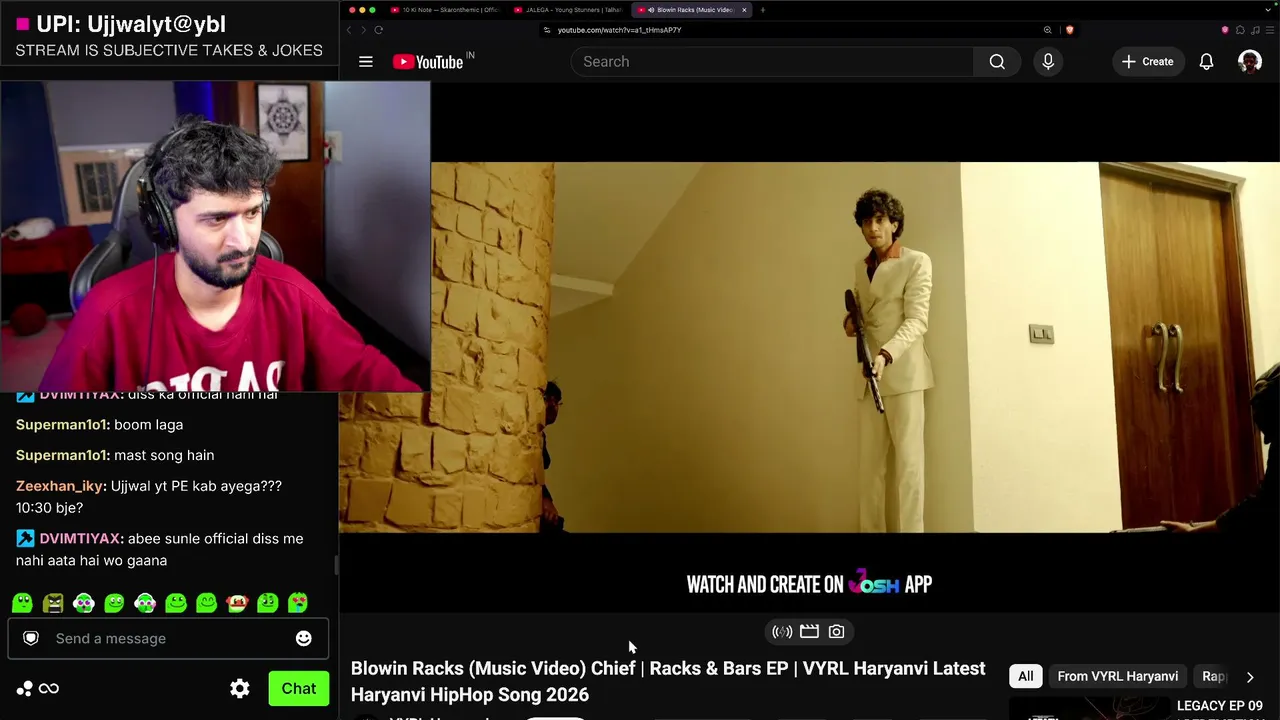Click the 'Send a message' chat input
The image size is (1280, 720).
coord(168,639)
